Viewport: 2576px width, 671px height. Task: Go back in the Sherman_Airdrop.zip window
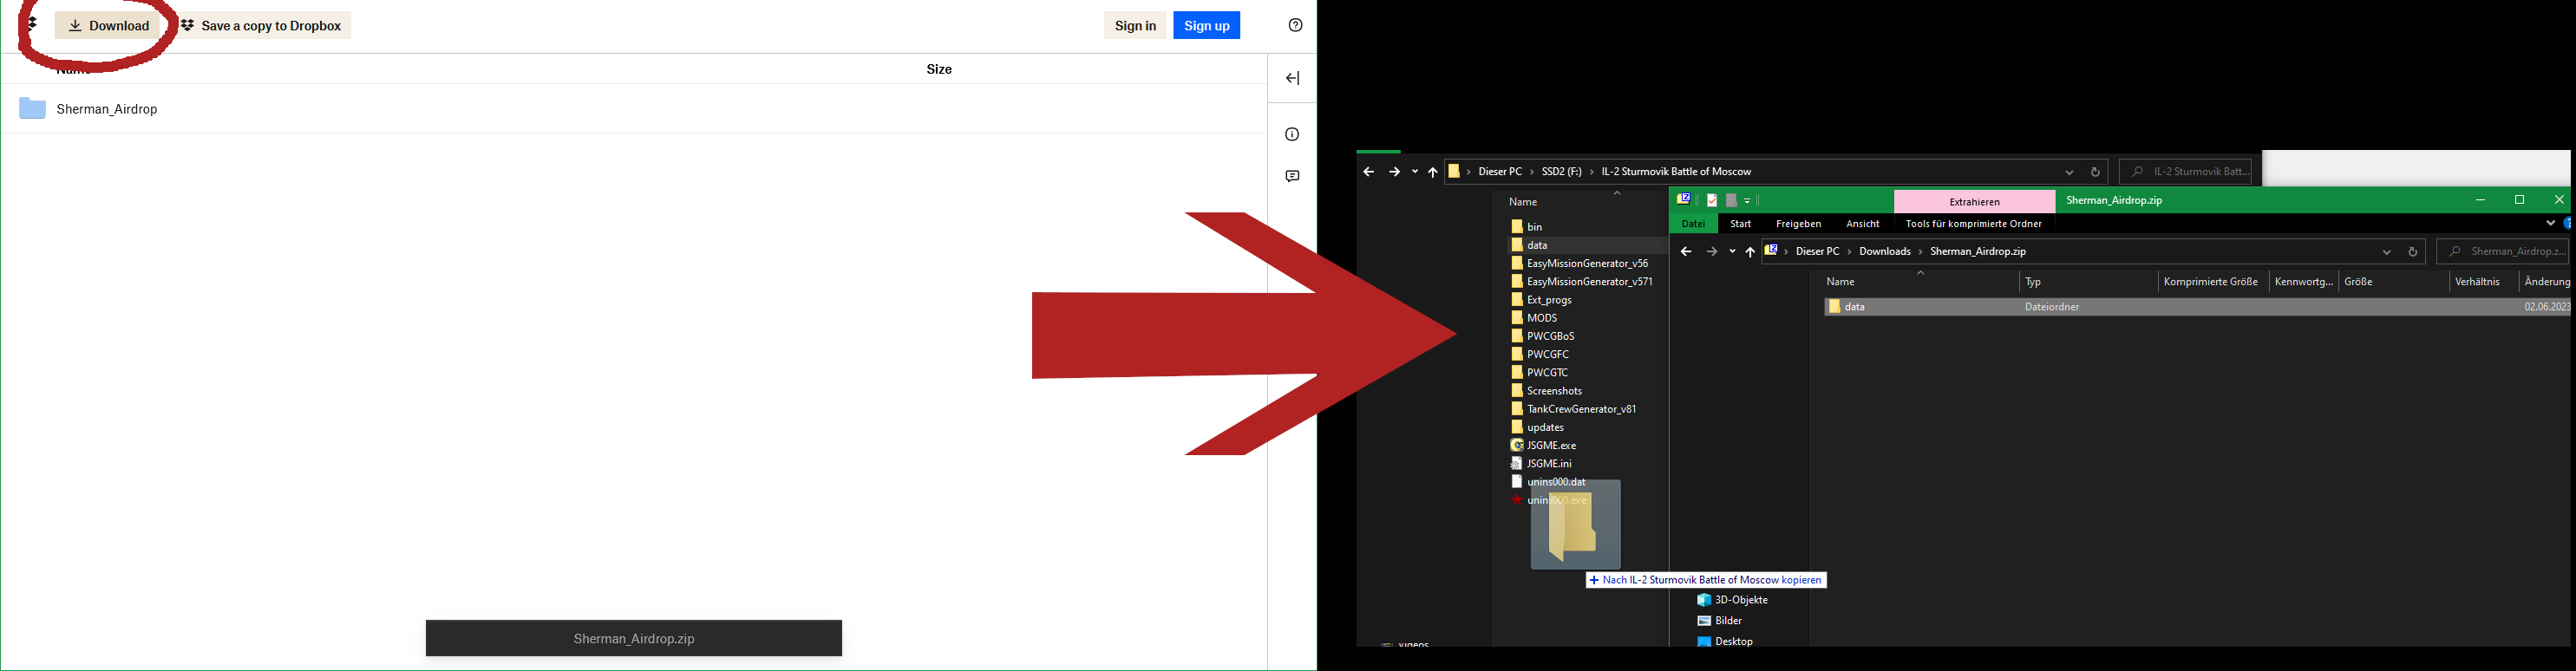pos(1686,252)
